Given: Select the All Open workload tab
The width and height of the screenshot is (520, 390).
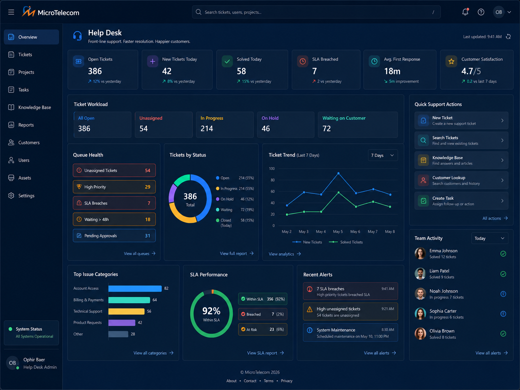Looking at the screenshot, I should coord(102,124).
